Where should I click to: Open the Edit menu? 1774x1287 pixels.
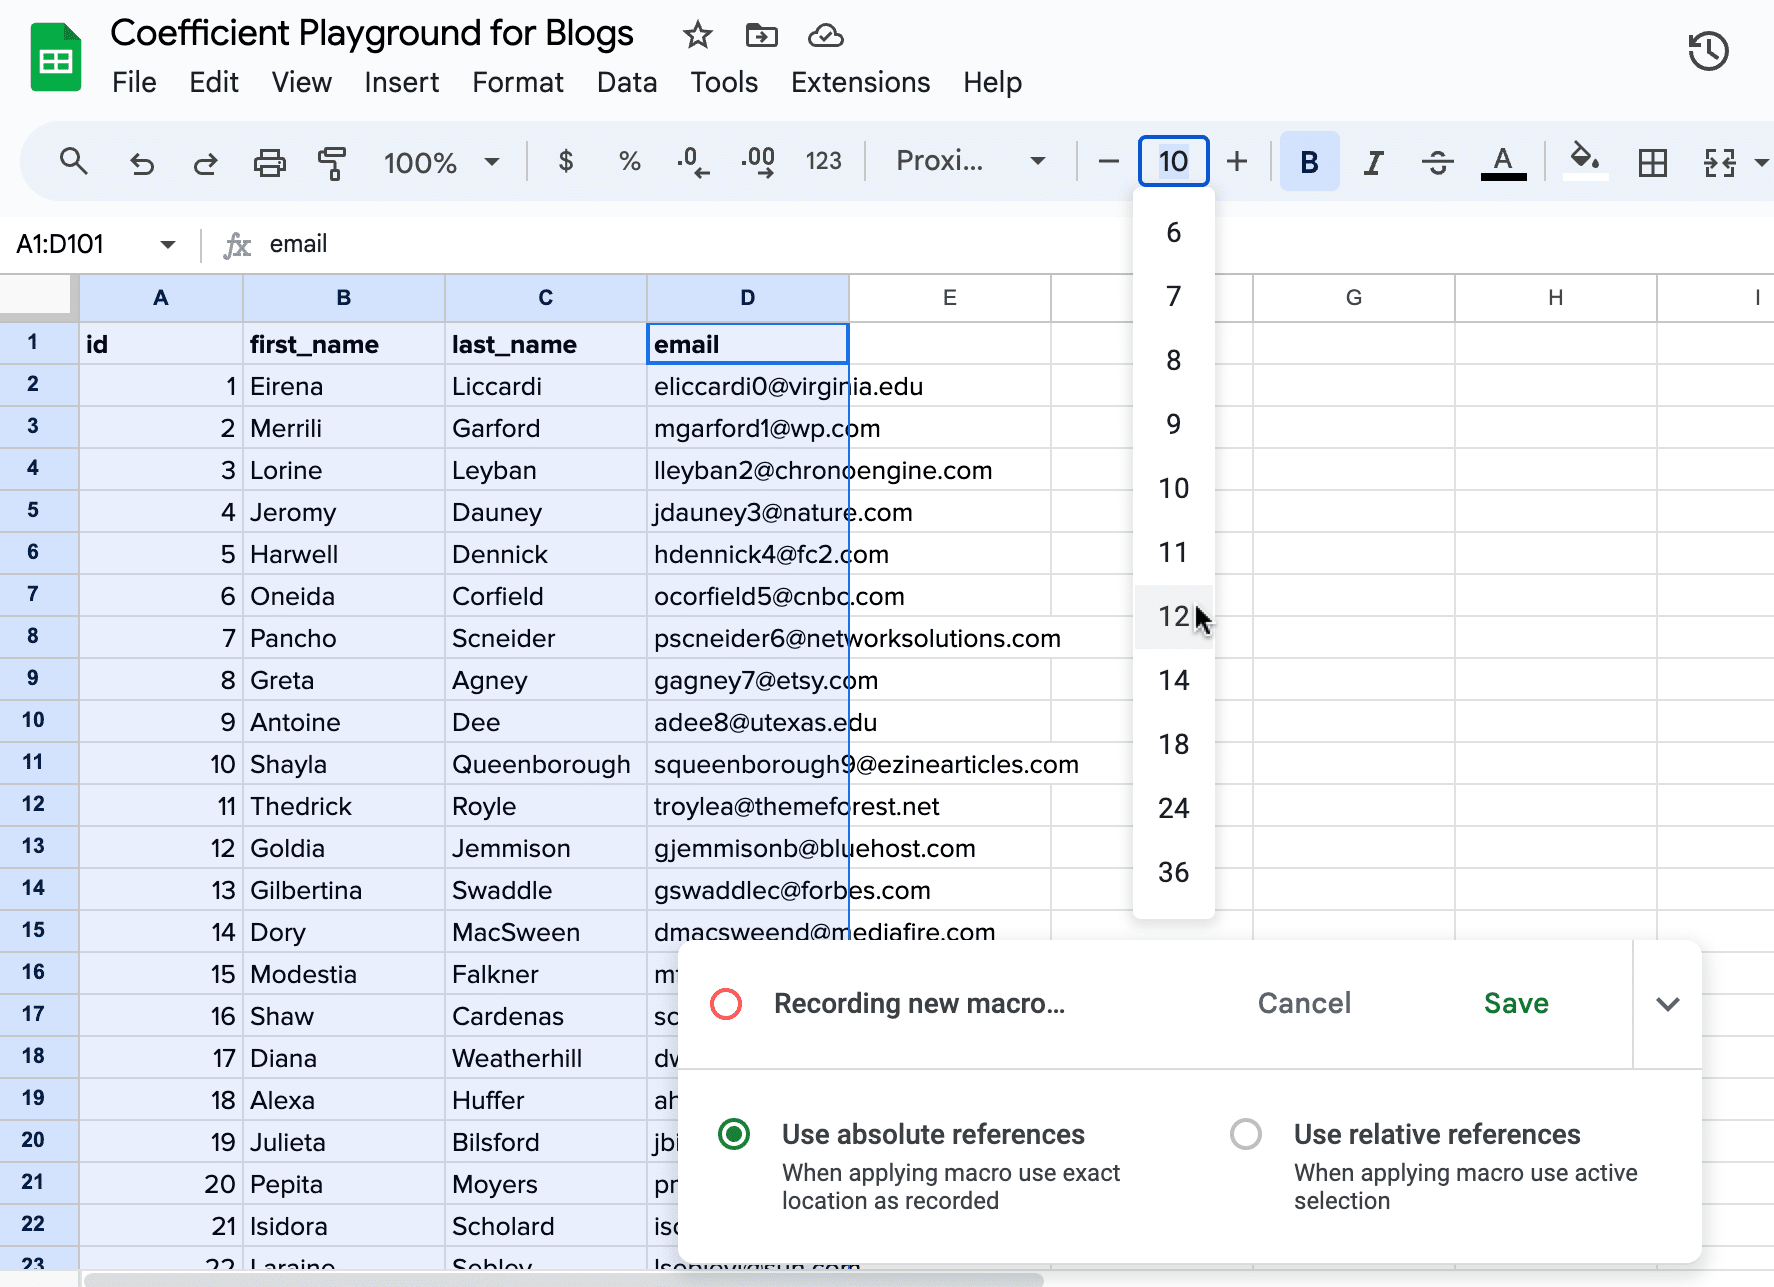(x=214, y=82)
